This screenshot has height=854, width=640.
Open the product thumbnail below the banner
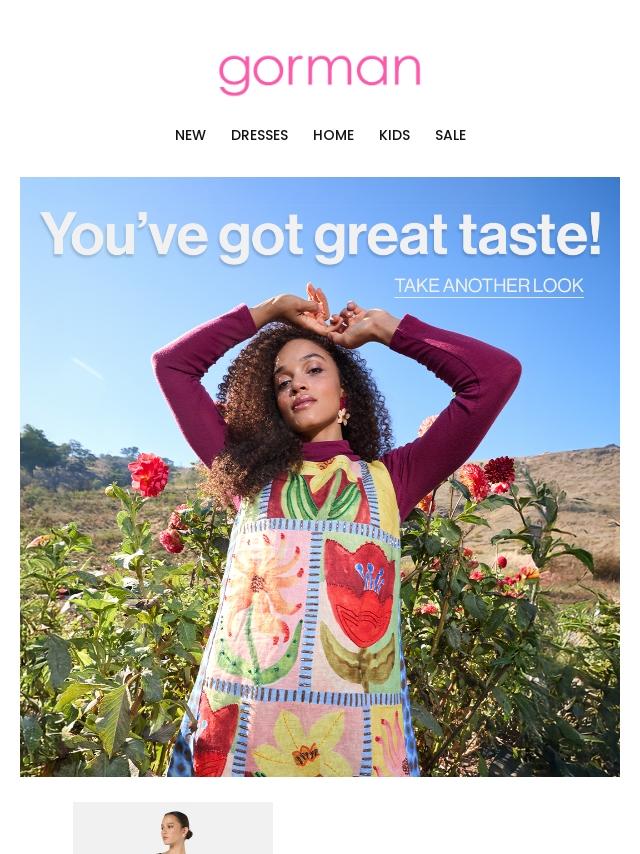click(x=173, y=828)
